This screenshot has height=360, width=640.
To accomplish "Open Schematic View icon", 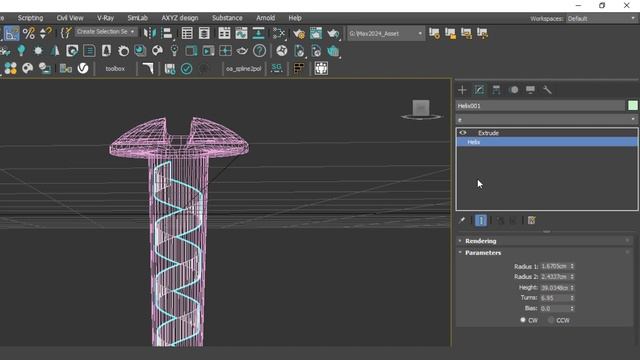I will [258, 33].
